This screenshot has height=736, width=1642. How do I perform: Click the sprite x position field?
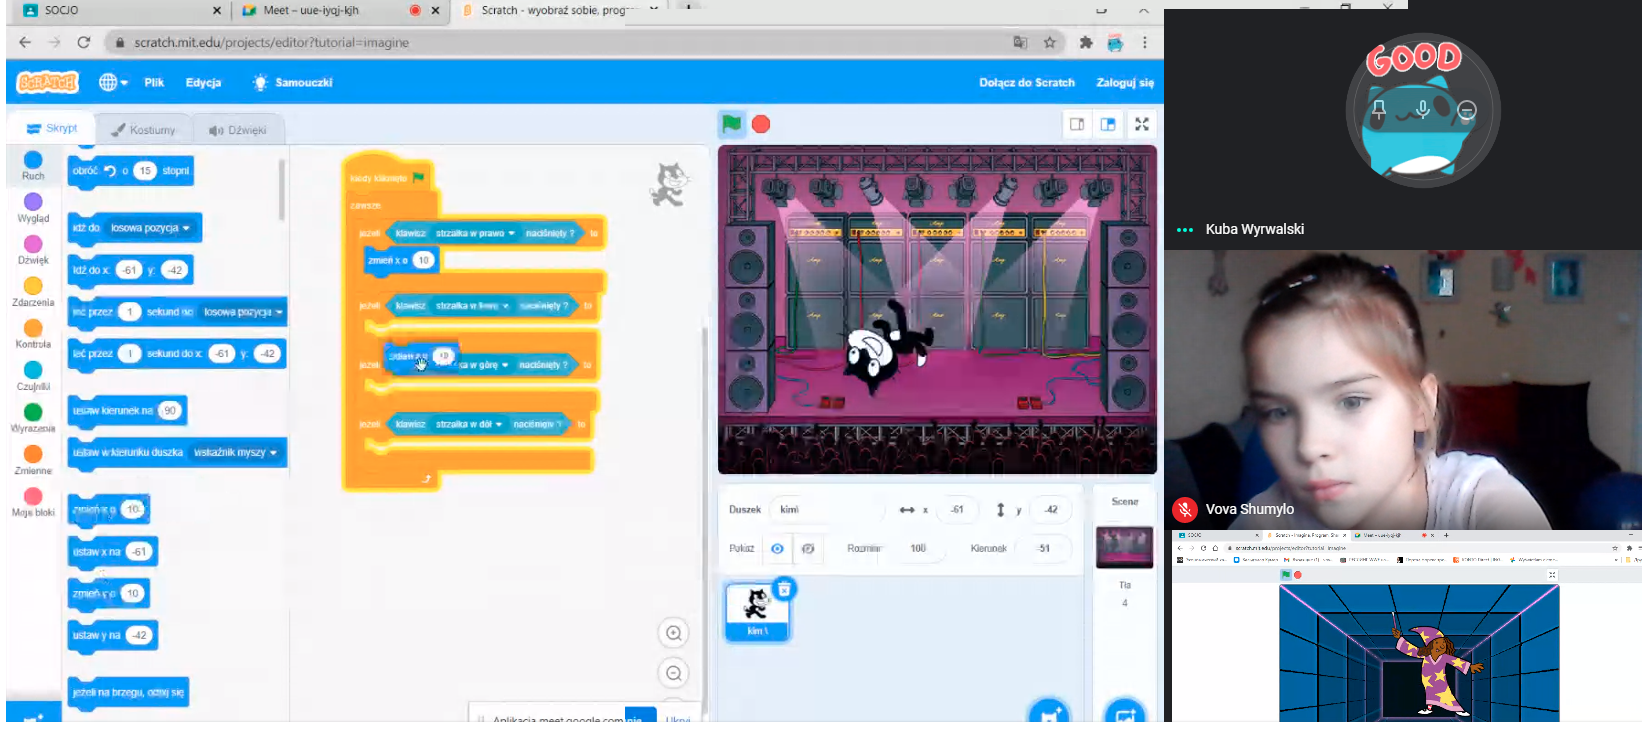956,509
